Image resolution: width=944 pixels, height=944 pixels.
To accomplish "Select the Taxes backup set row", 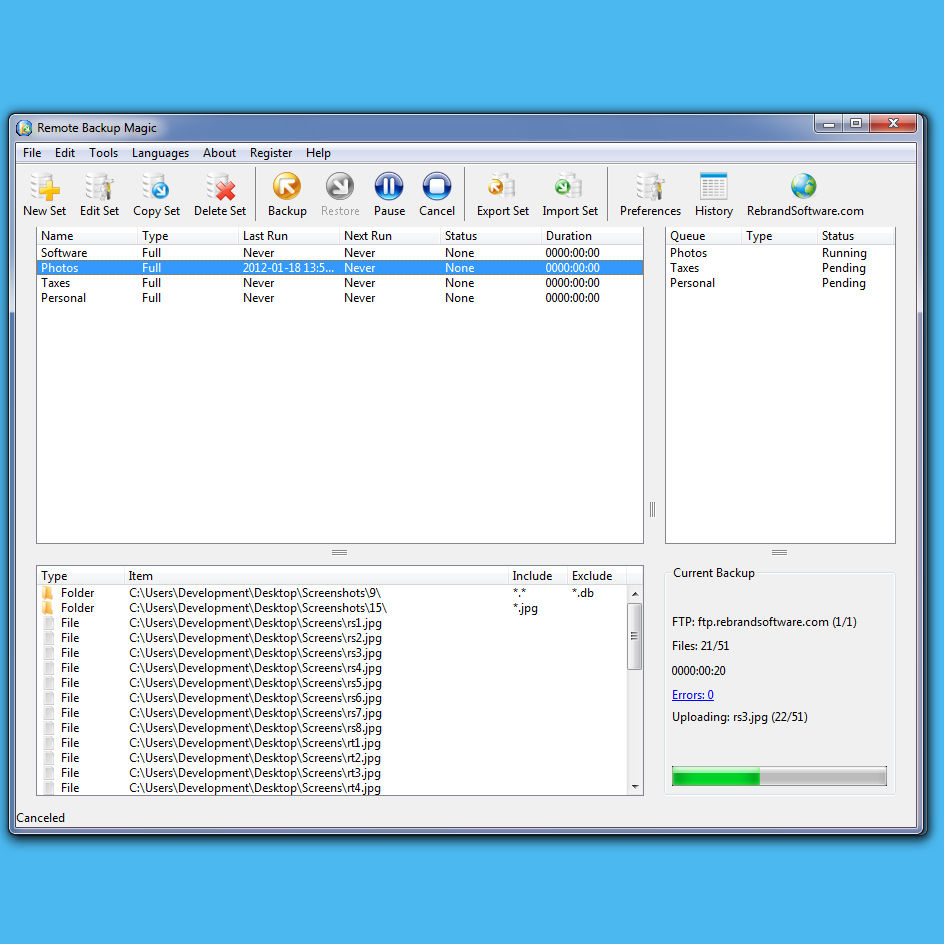I will tap(340, 283).
